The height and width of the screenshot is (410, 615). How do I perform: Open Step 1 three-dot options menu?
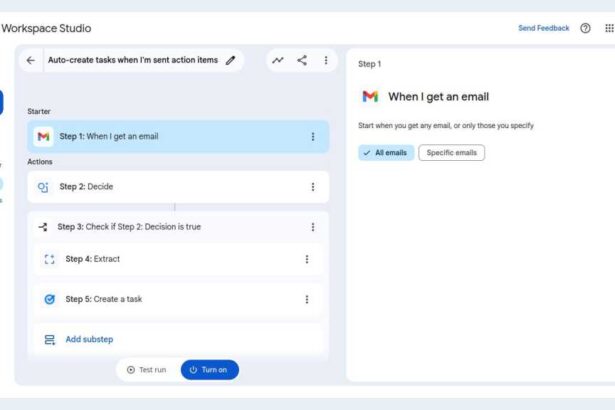312,136
